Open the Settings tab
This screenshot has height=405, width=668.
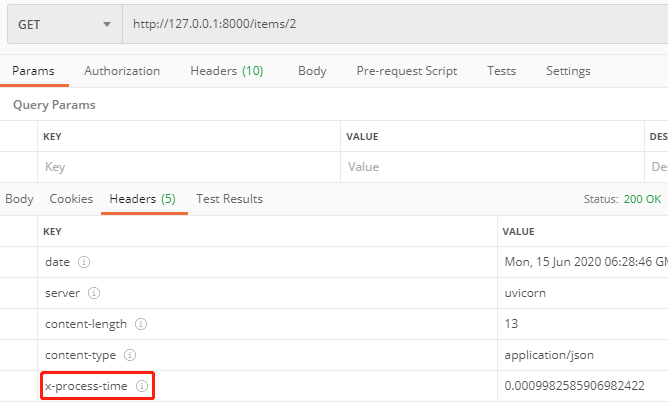click(568, 71)
